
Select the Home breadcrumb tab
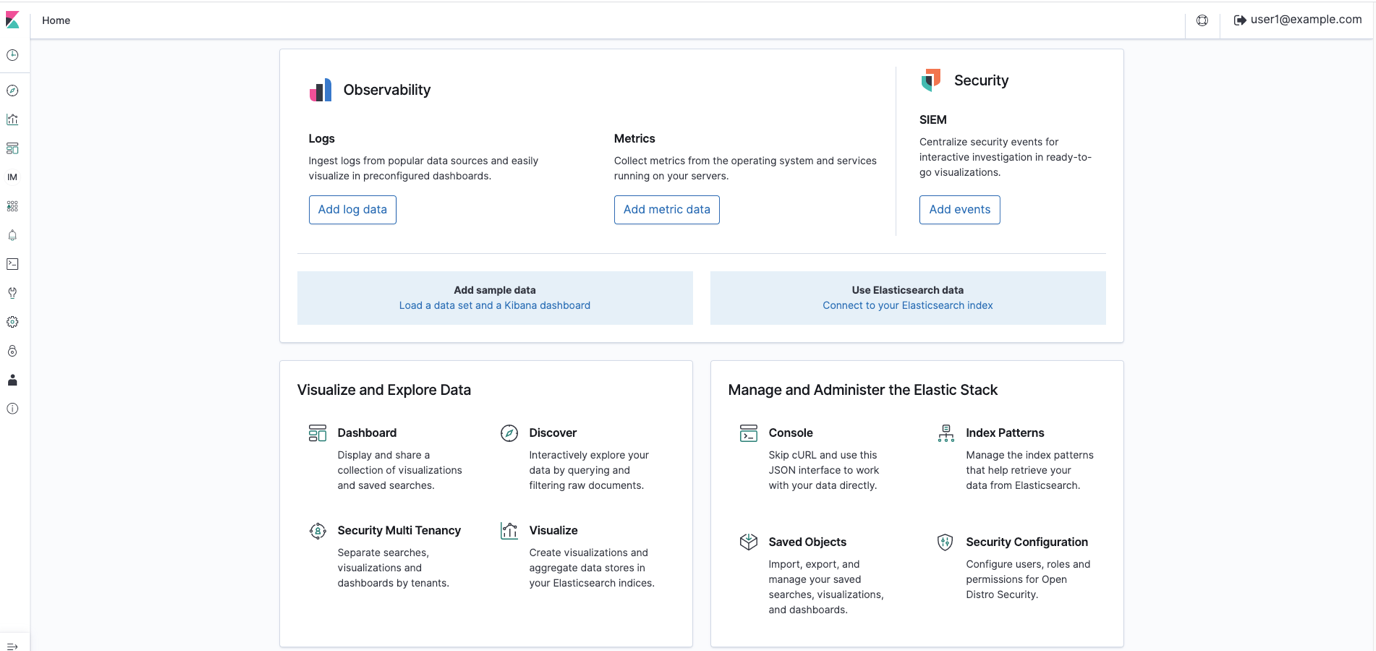[55, 20]
